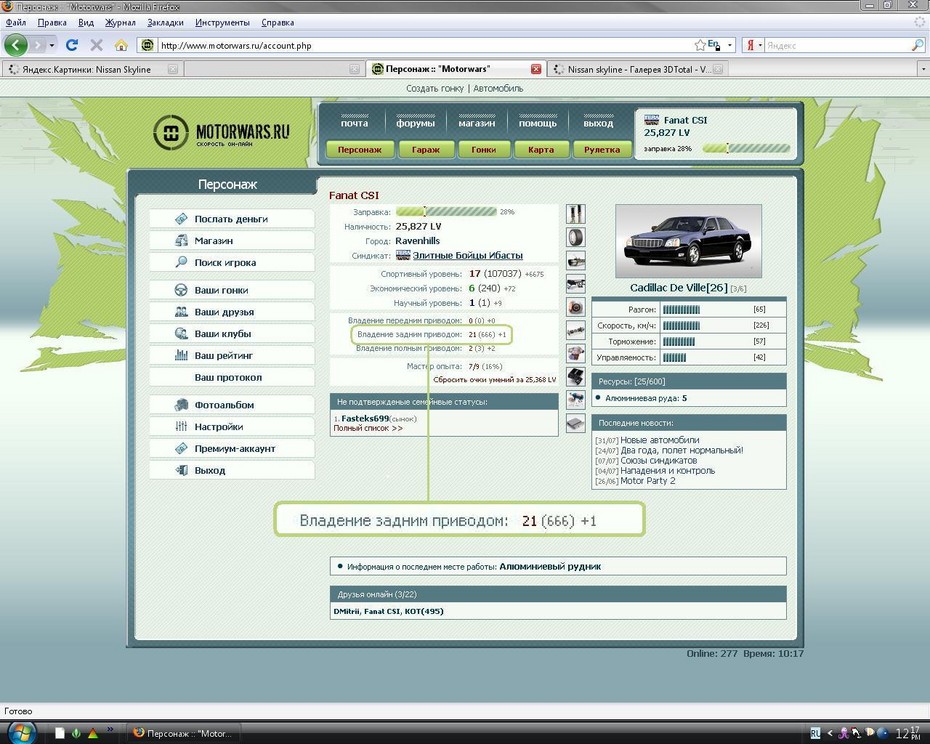Screen dimensions: 930x744
Task: Open the почта link
Action: (354, 123)
